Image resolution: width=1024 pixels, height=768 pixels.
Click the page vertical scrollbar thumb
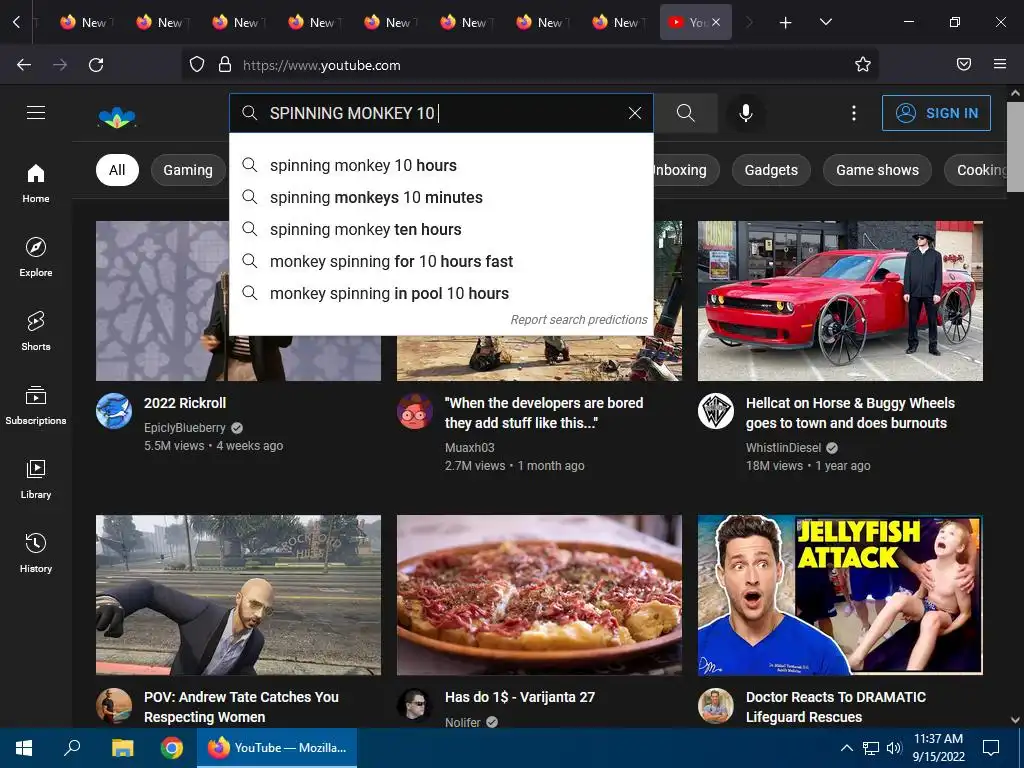point(1016,146)
